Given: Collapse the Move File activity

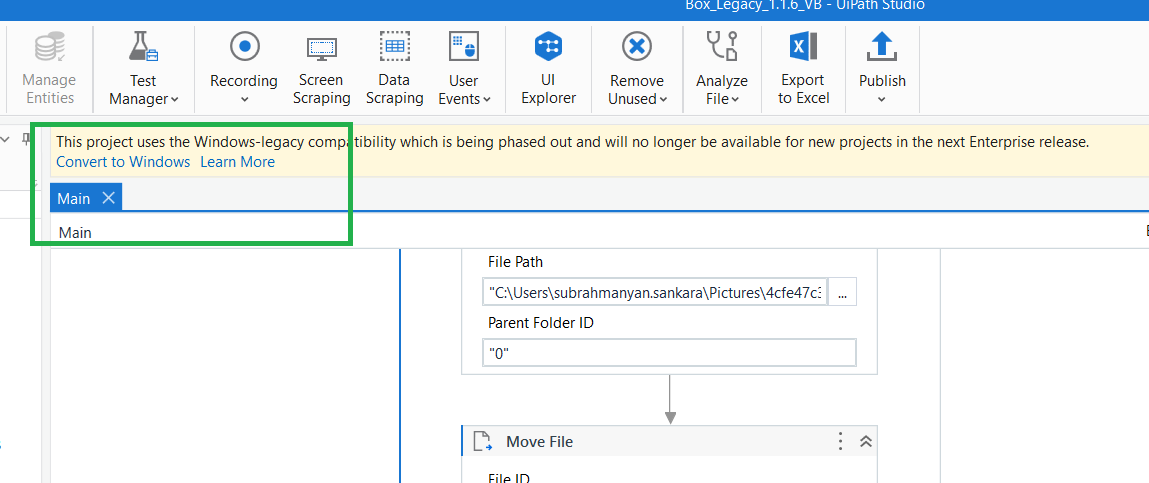Looking at the screenshot, I should point(865,441).
